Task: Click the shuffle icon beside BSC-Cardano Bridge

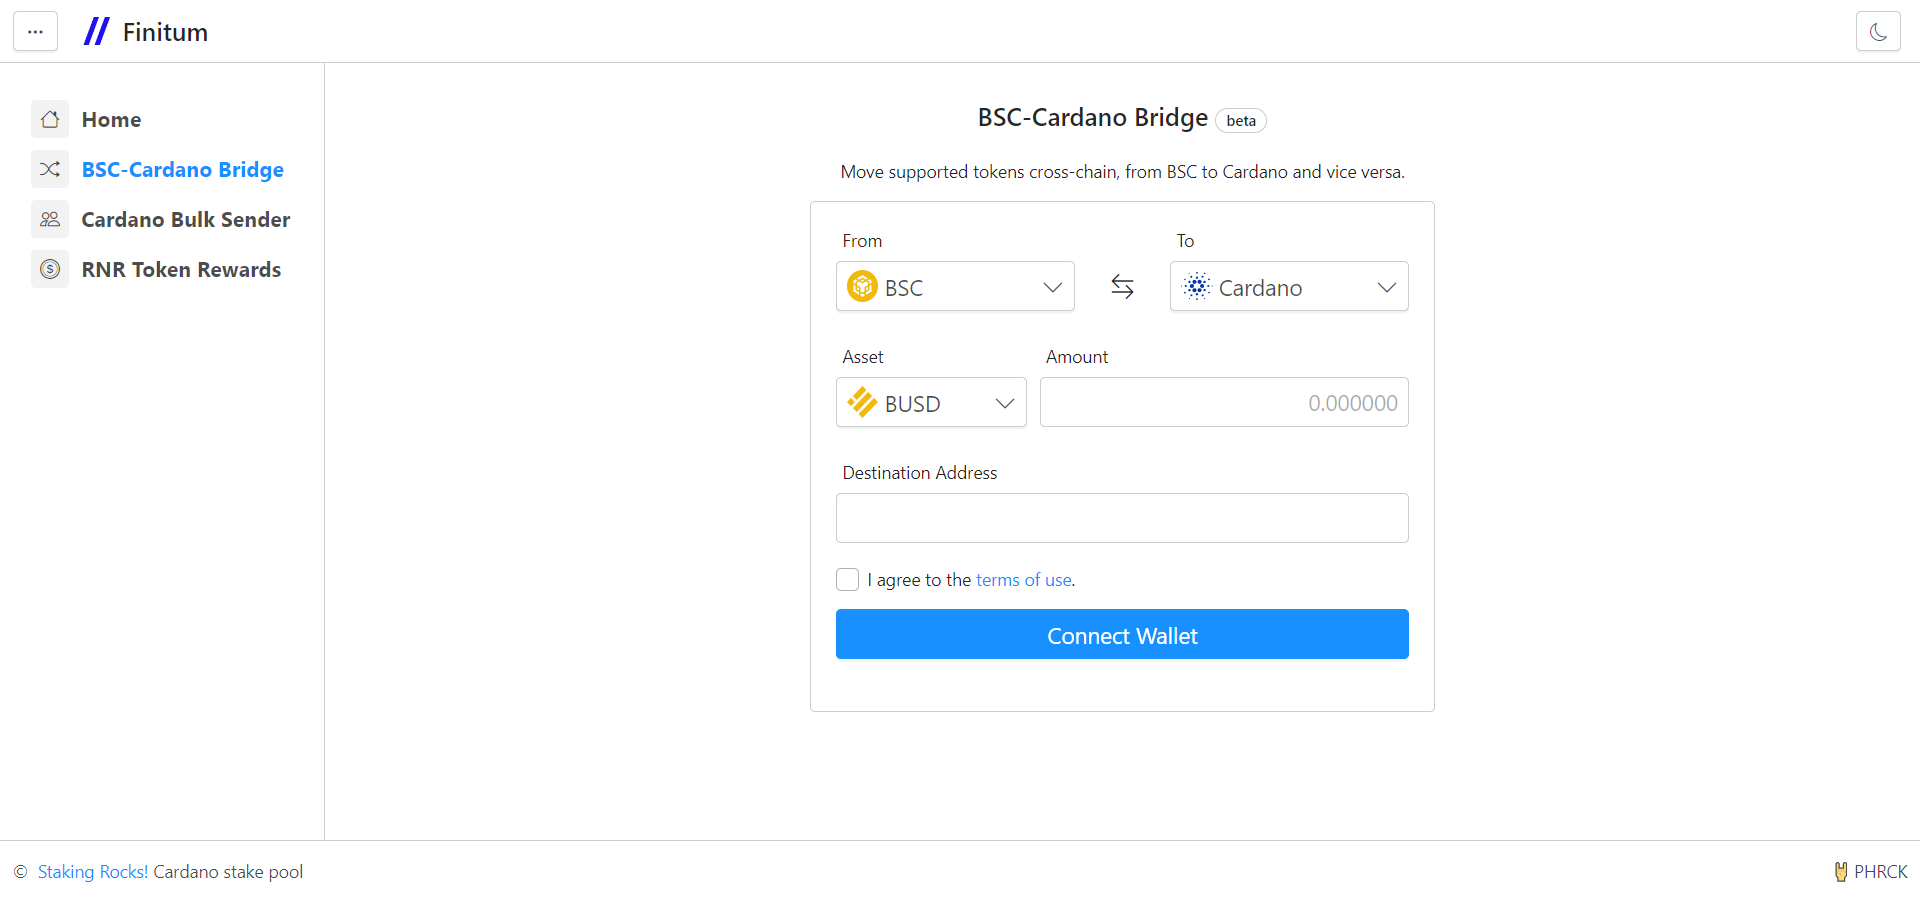Action: click(x=50, y=169)
